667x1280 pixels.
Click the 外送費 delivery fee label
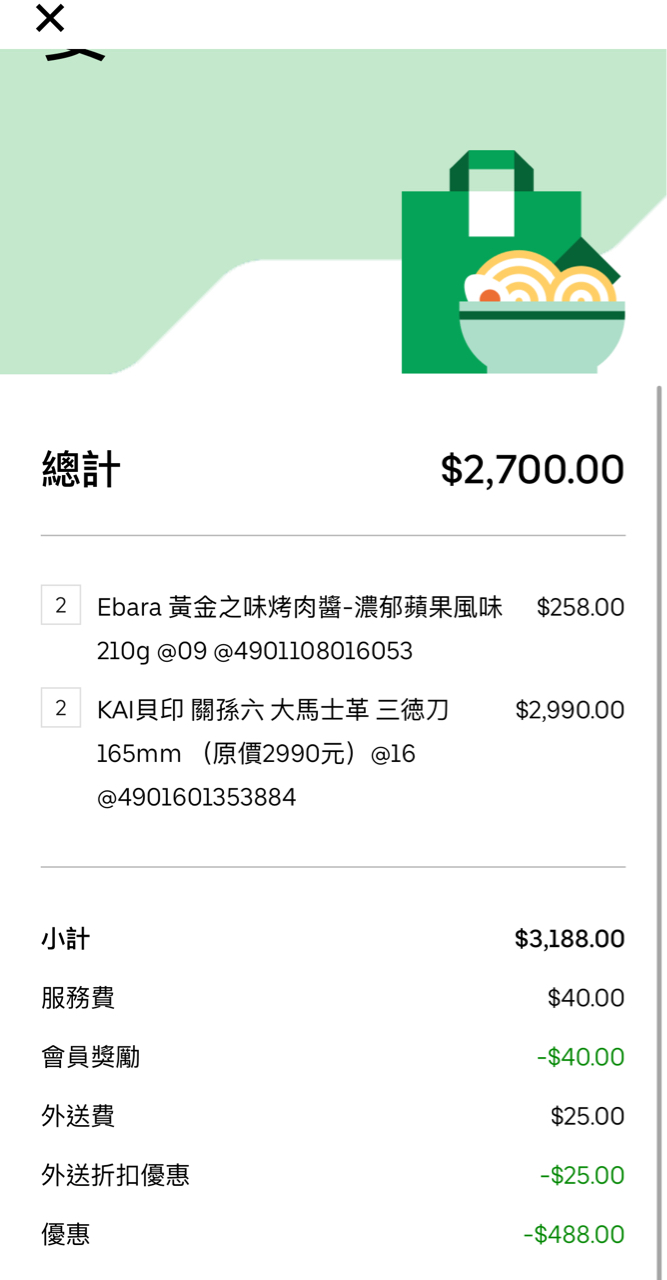coord(78,1116)
